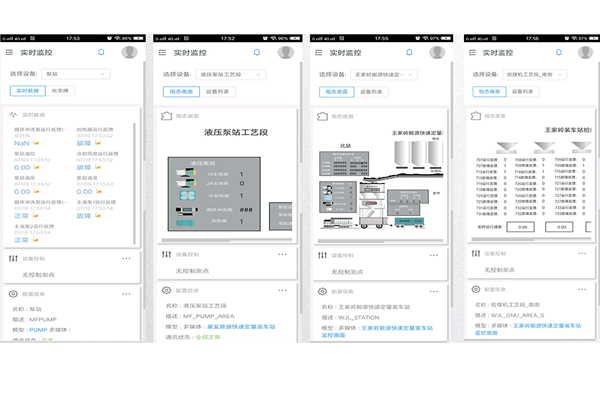Switch to the 光字牌 tab

(x=63, y=91)
